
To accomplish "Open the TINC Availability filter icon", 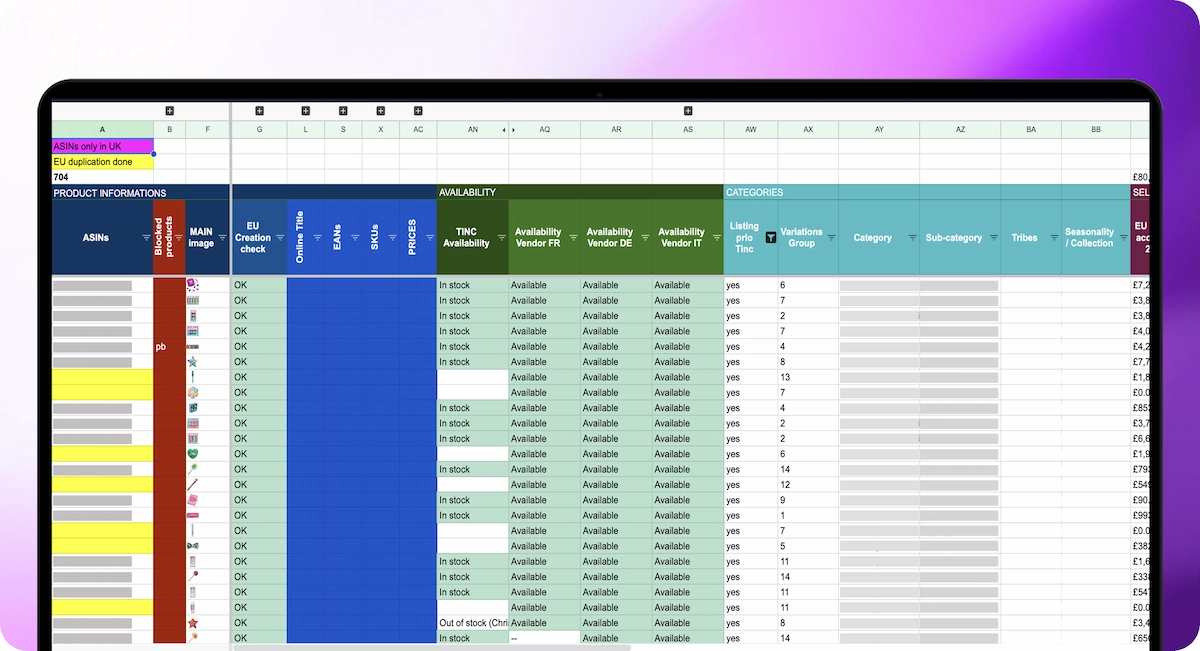I will coord(501,238).
